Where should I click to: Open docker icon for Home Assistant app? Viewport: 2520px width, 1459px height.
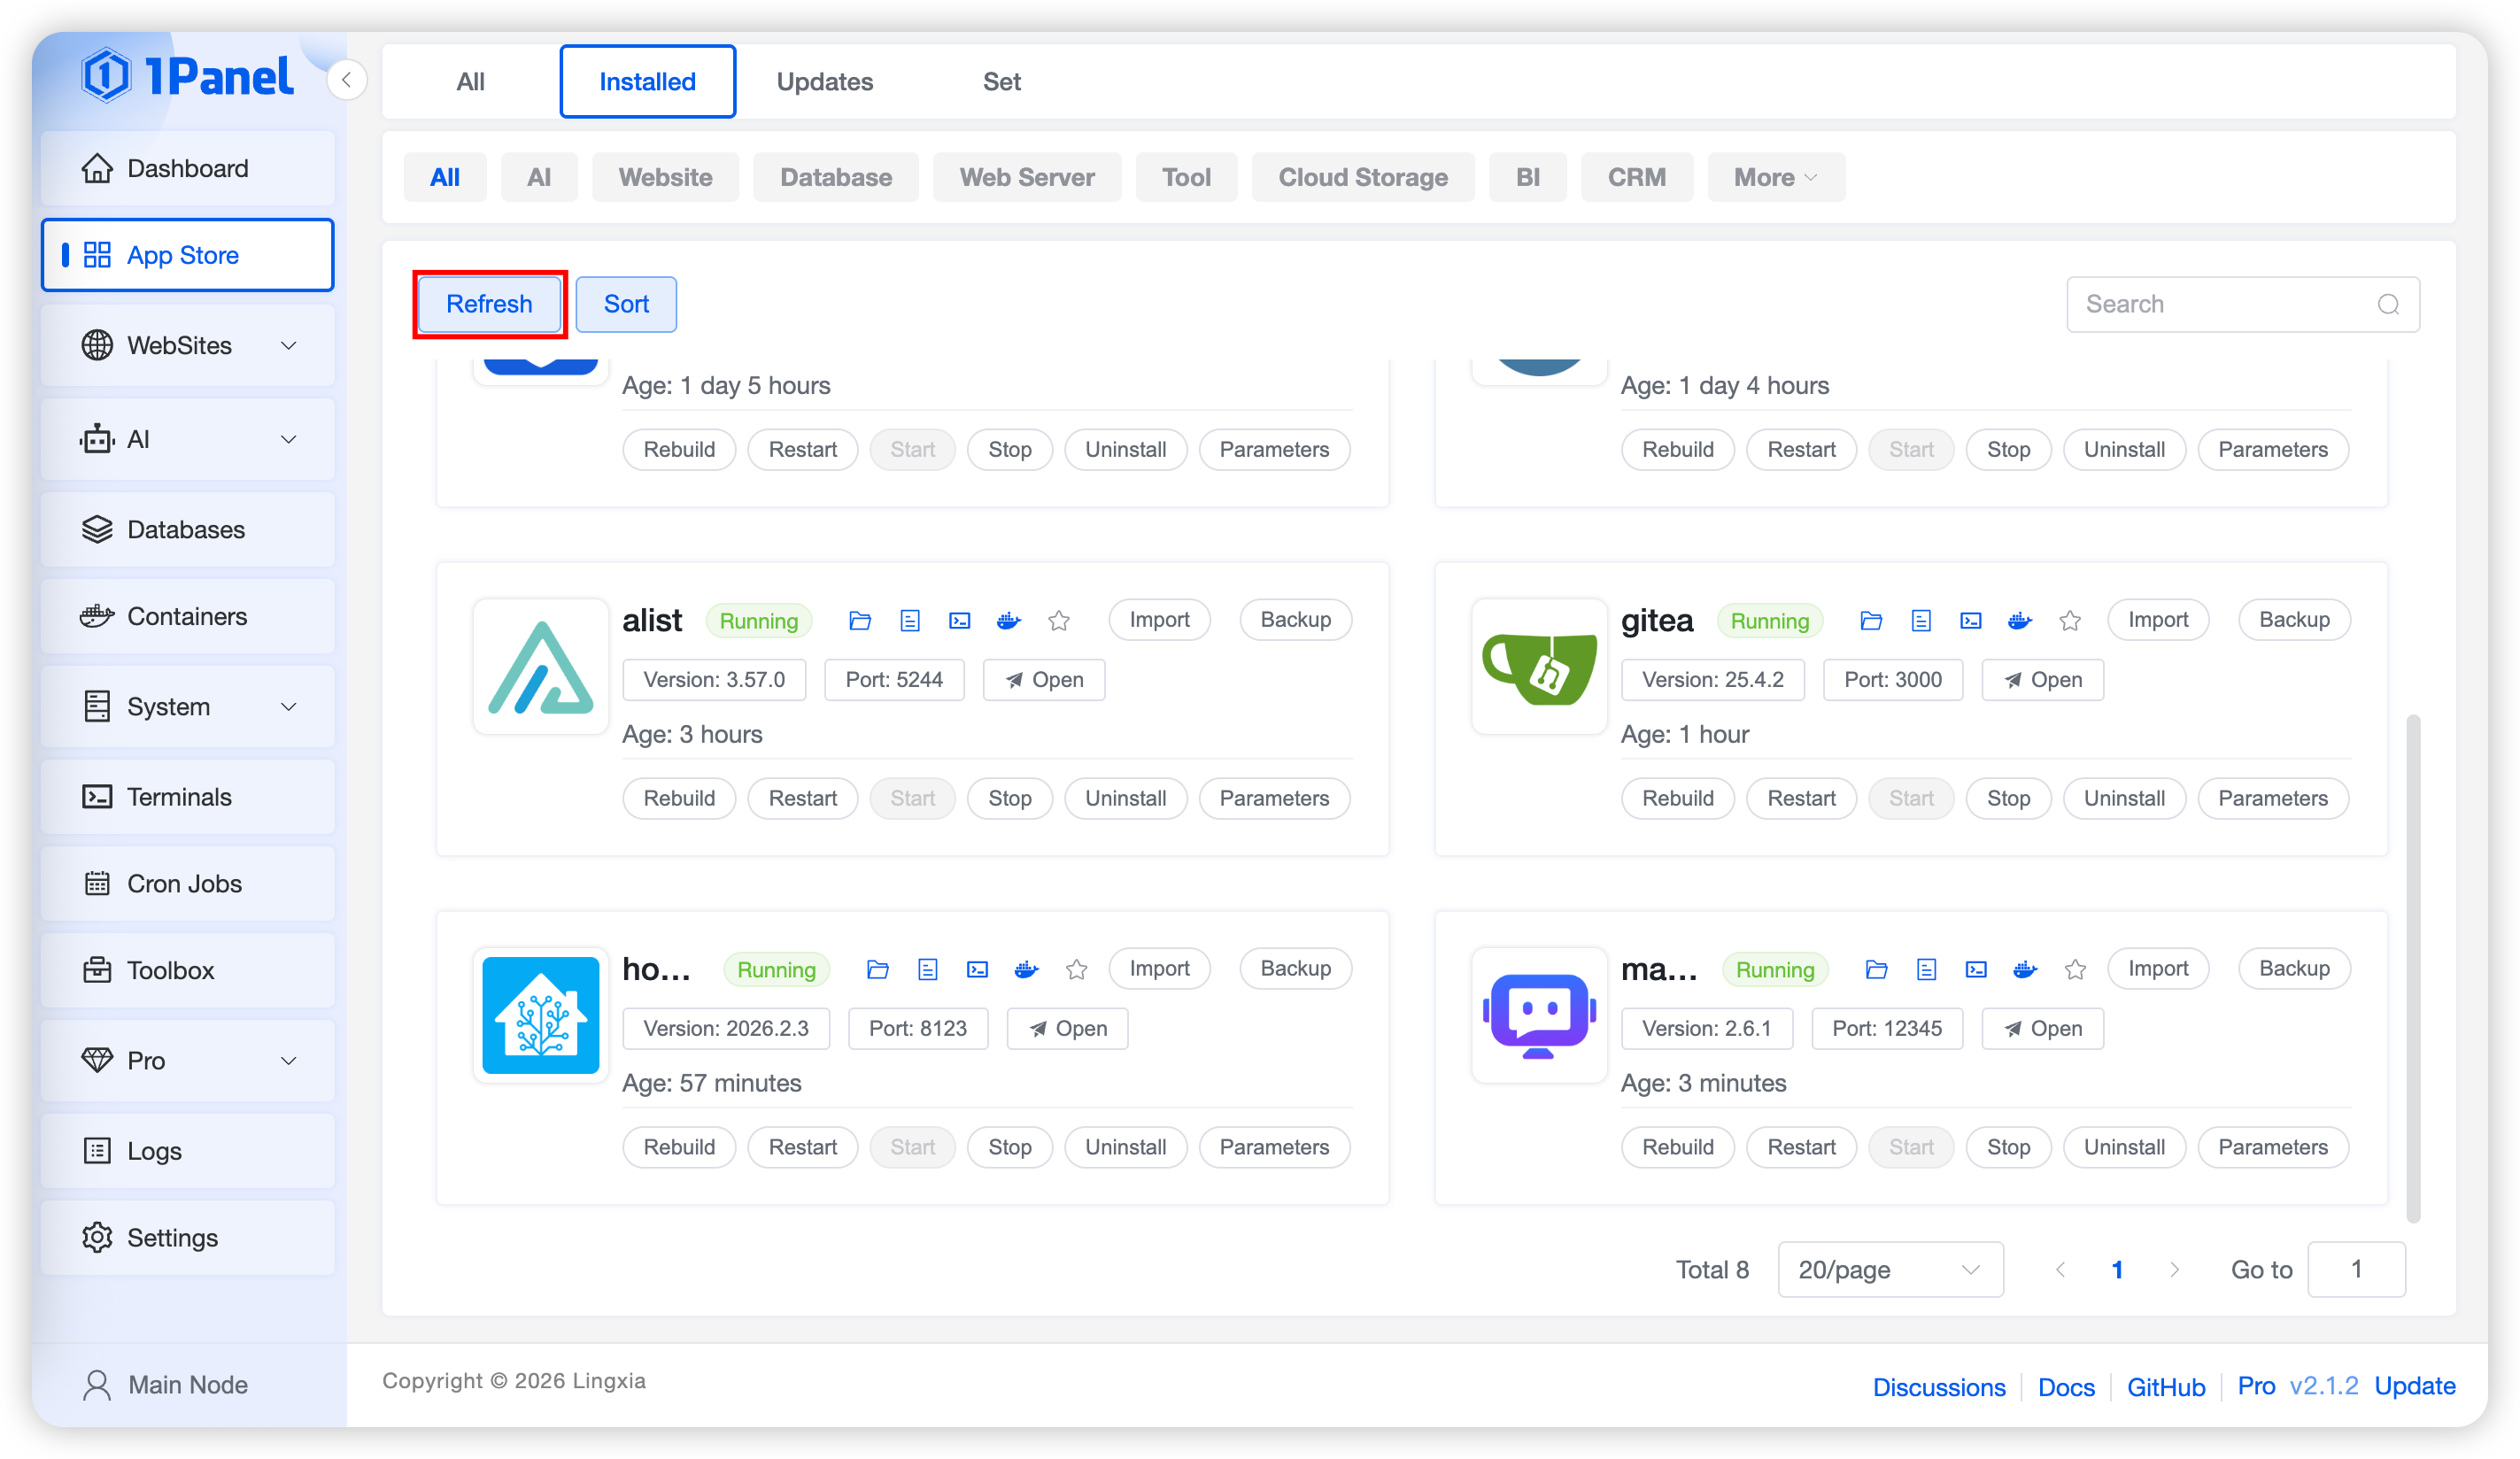pos(1026,969)
